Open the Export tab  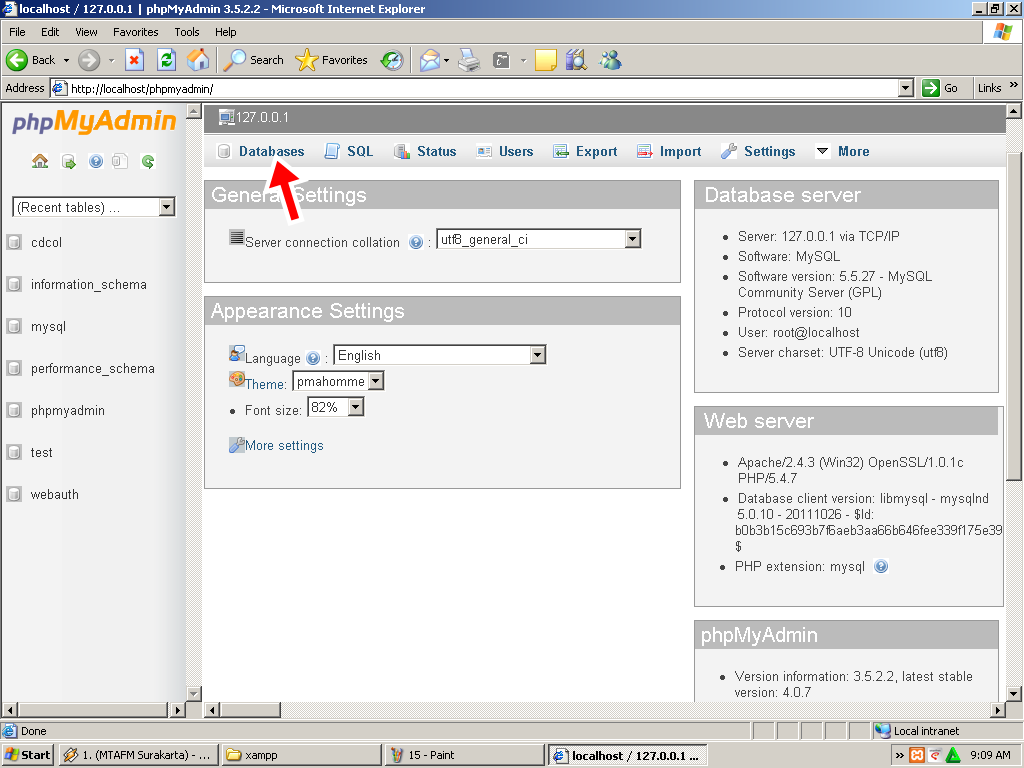click(x=585, y=152)
